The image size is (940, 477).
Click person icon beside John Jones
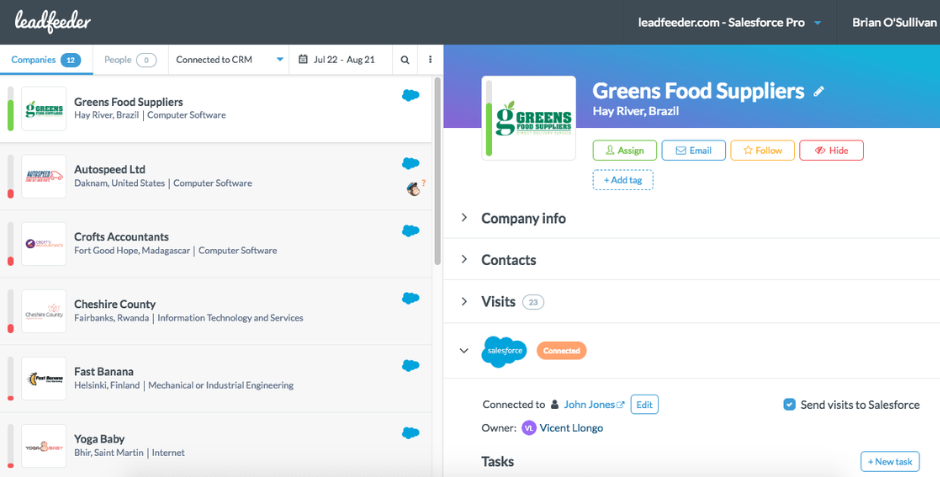(555, 404)
